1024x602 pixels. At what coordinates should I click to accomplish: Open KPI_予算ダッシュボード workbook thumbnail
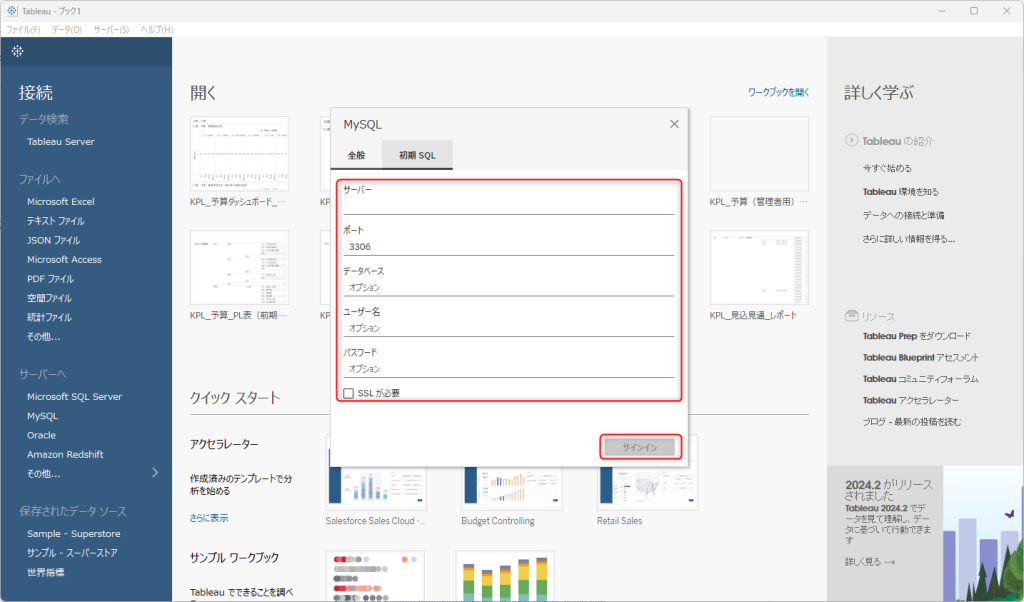click(x=239, y=154)
